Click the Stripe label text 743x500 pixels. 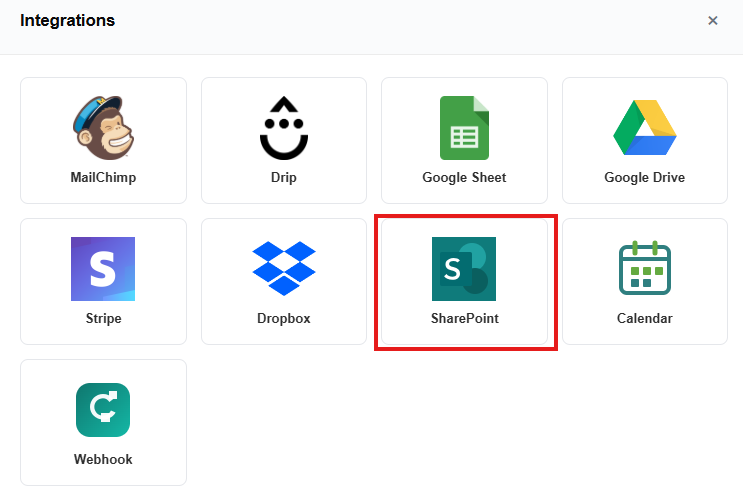coord(103,318)
